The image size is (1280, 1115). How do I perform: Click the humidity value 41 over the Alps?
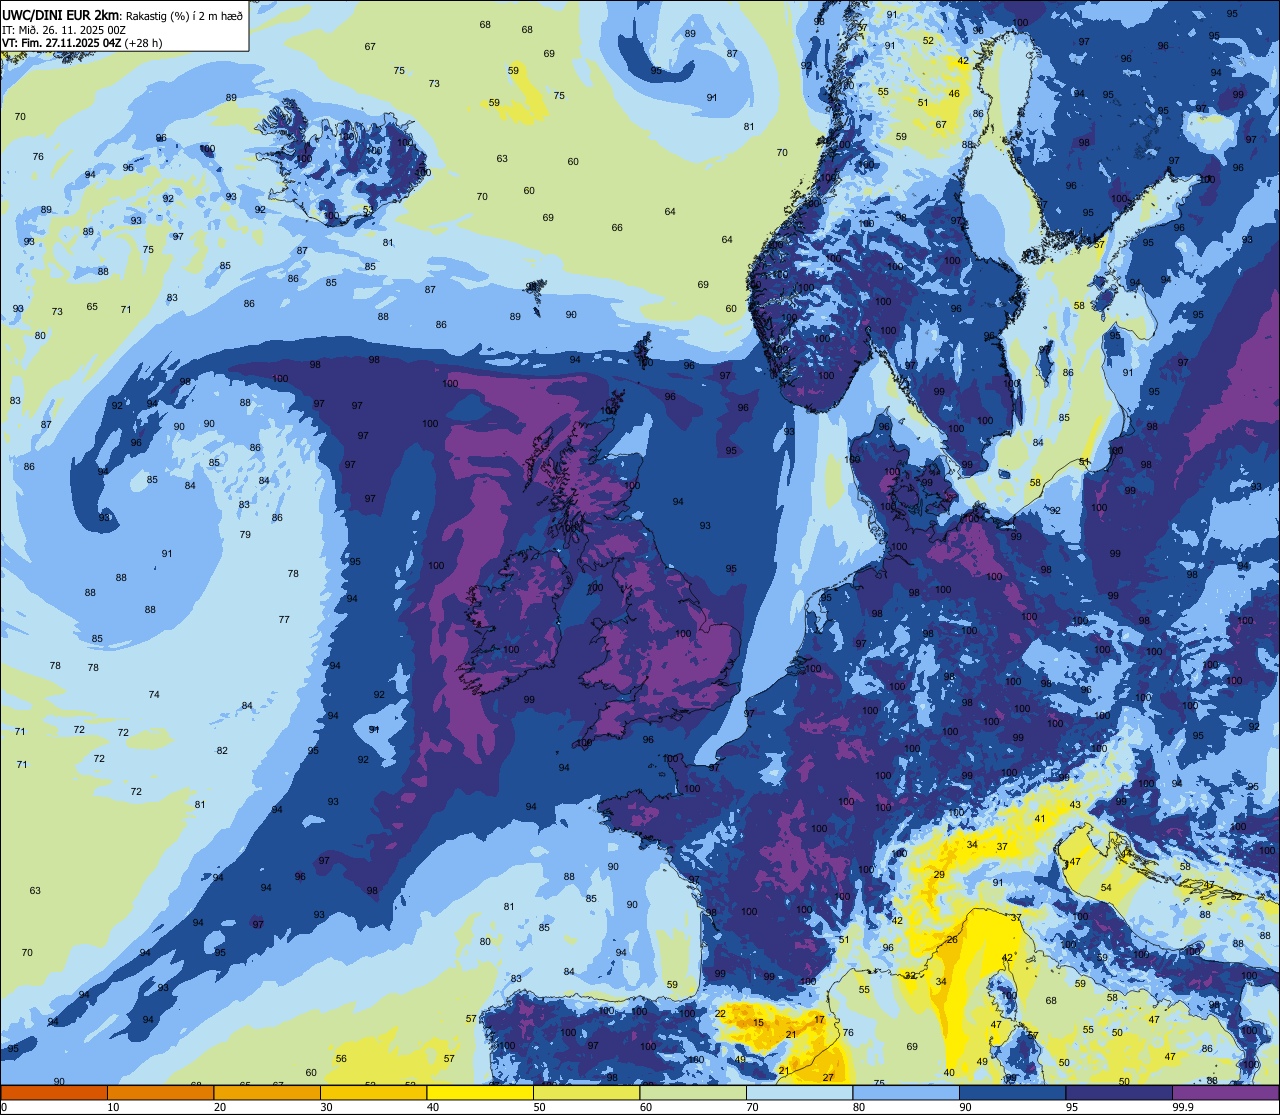[1040, 819]
